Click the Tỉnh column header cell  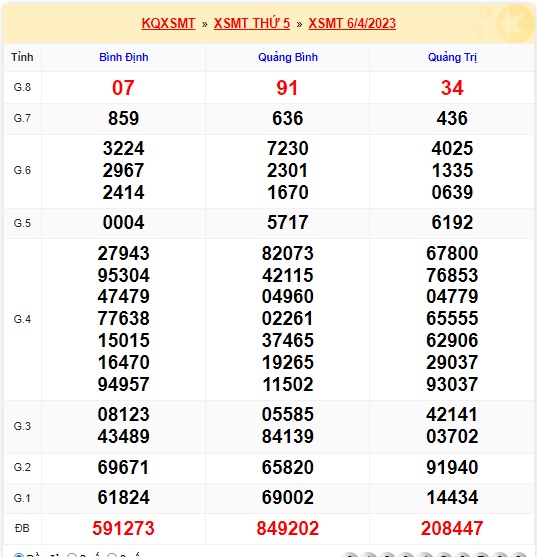(22, 57)
